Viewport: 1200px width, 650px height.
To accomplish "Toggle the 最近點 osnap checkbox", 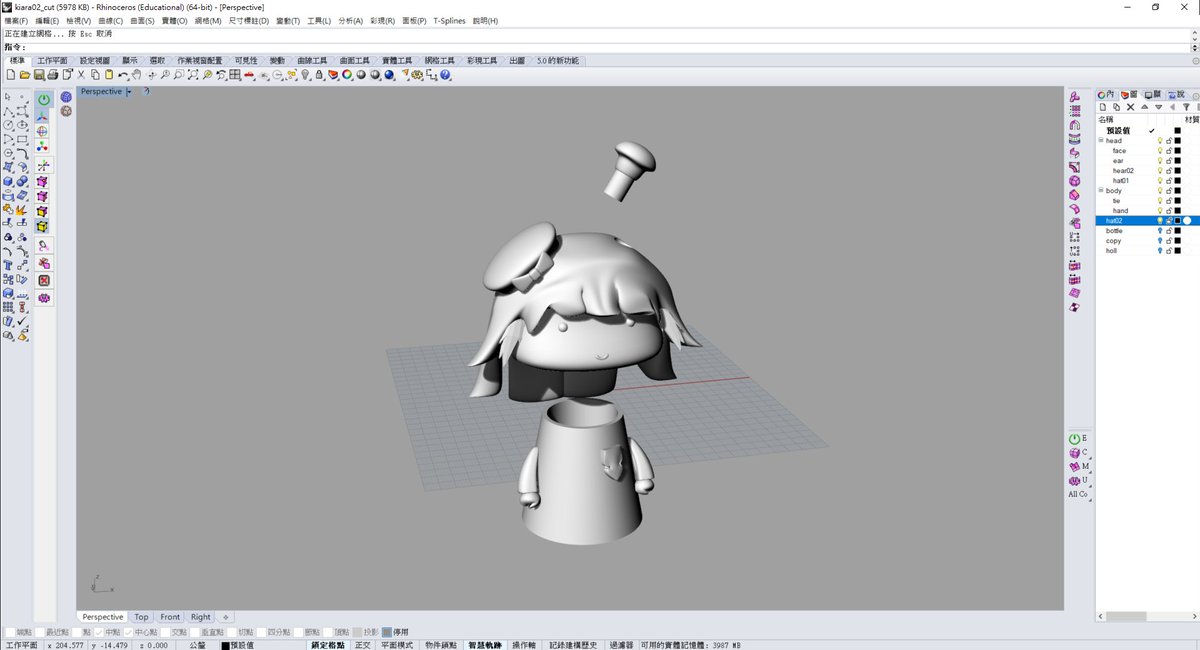I will (41, 632).
